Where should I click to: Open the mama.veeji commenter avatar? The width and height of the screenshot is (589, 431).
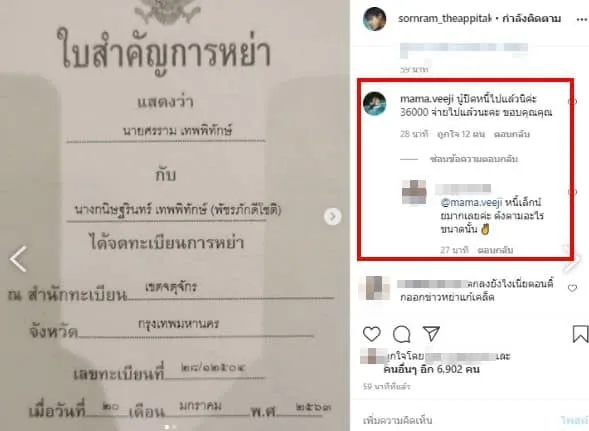(x=375, y=103)
